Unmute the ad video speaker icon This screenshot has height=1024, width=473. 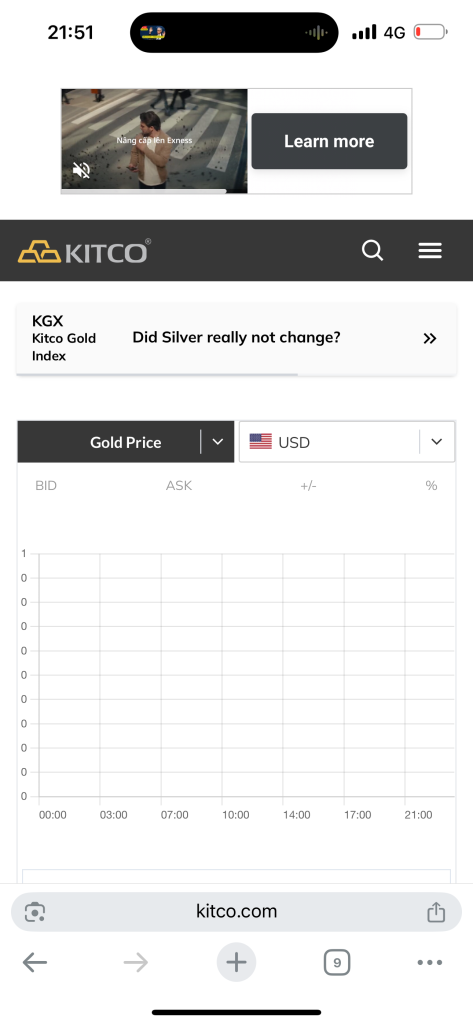click(81, 170)
